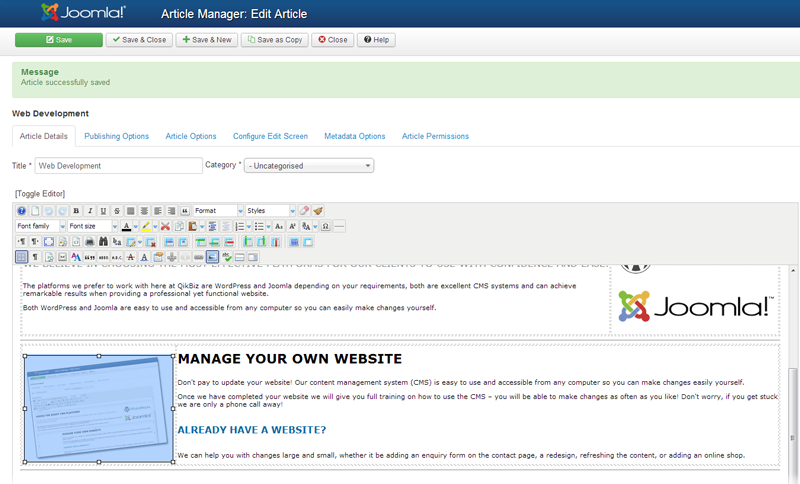This screenshot has width=800, height=484.
Task: Open Configure Edit Screen tab
Action: 270,136
